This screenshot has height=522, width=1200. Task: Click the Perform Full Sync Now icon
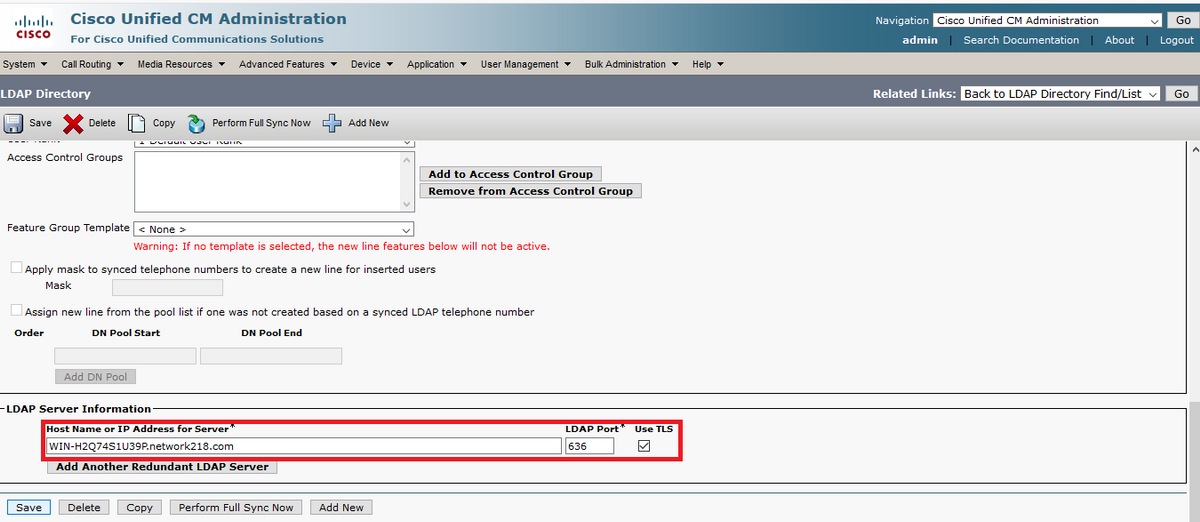point(196,123)
